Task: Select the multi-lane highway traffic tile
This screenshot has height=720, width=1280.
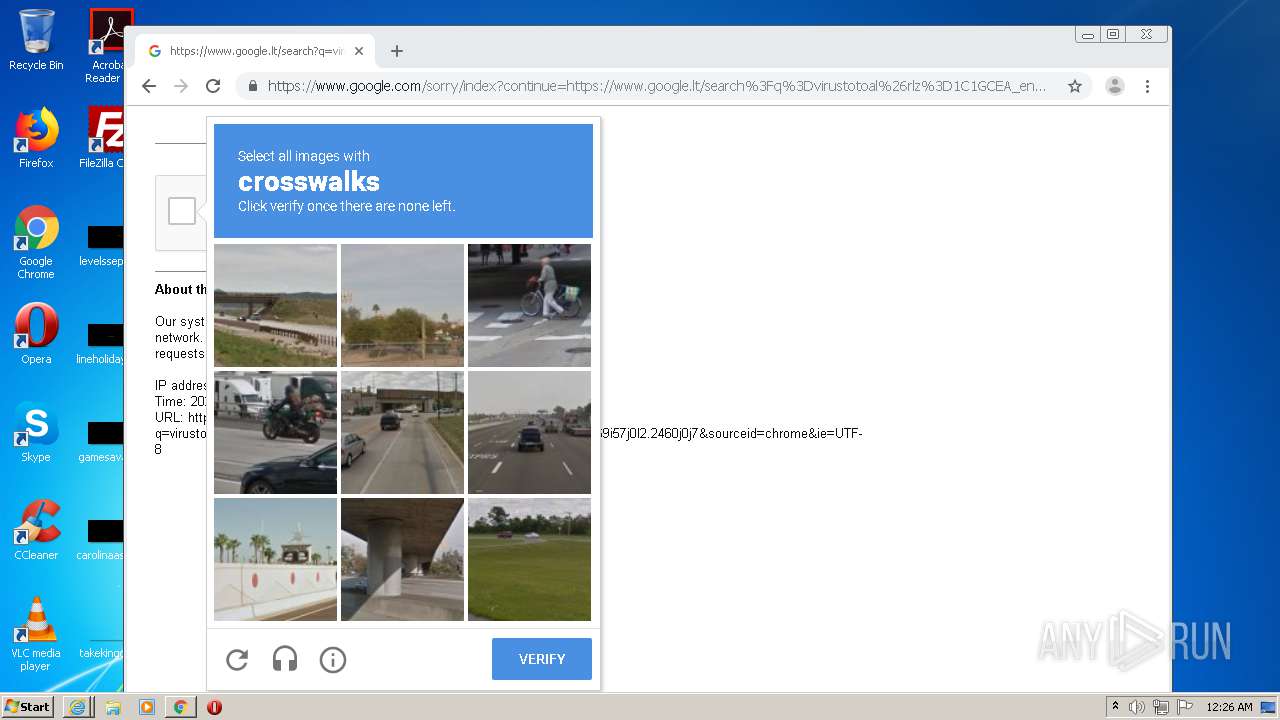Action: [529, 432]
